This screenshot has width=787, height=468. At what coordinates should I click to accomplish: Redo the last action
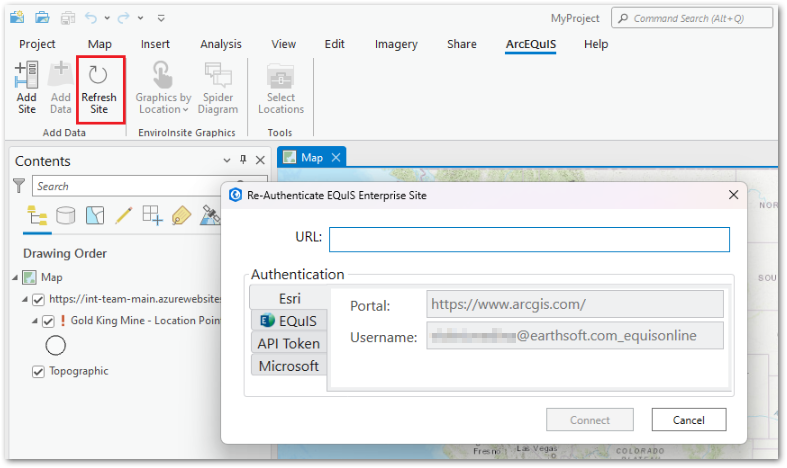coord(123,18)
